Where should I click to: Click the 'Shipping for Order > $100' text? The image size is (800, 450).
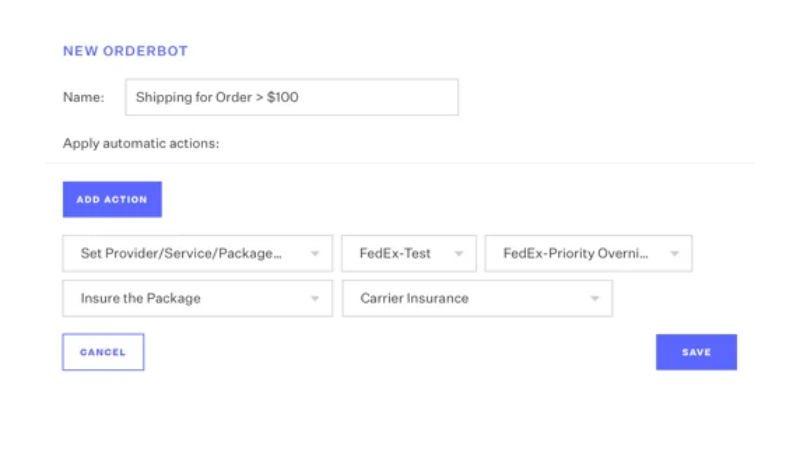[x=217, y=98]
